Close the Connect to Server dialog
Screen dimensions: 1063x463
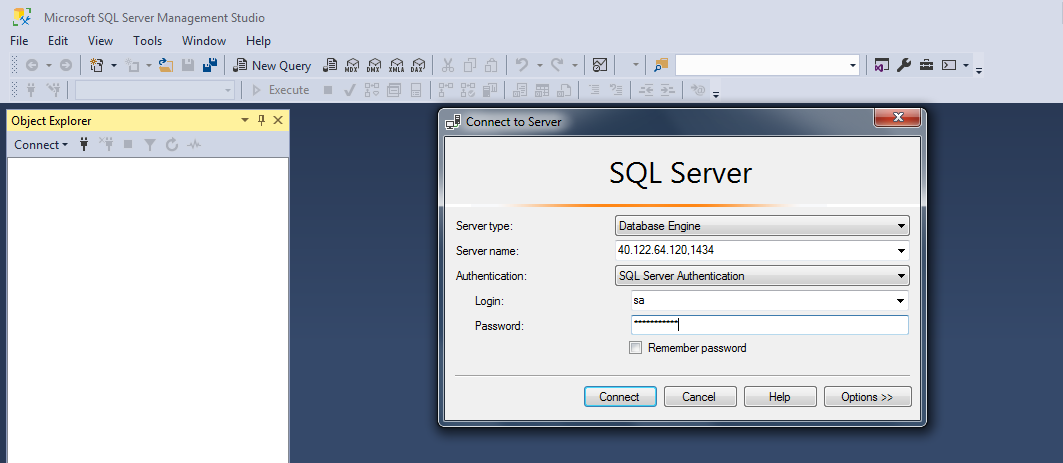click(x=898, y=117)
